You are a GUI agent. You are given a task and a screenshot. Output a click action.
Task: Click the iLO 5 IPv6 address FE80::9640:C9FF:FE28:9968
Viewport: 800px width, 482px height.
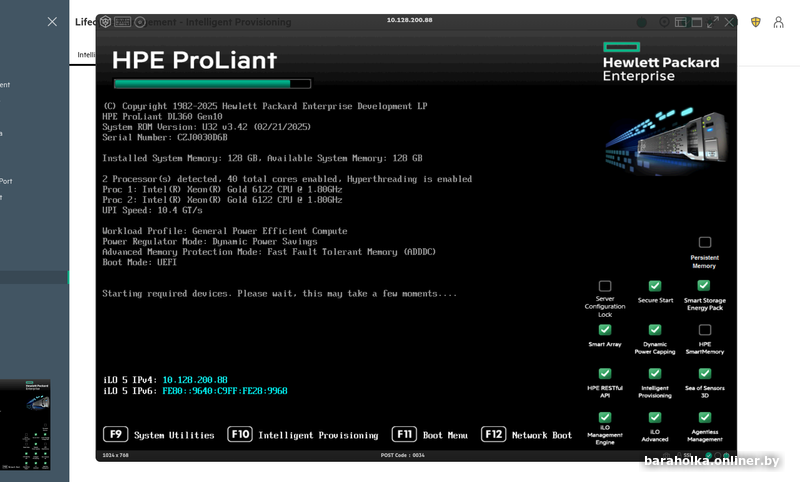coord(225,391)
